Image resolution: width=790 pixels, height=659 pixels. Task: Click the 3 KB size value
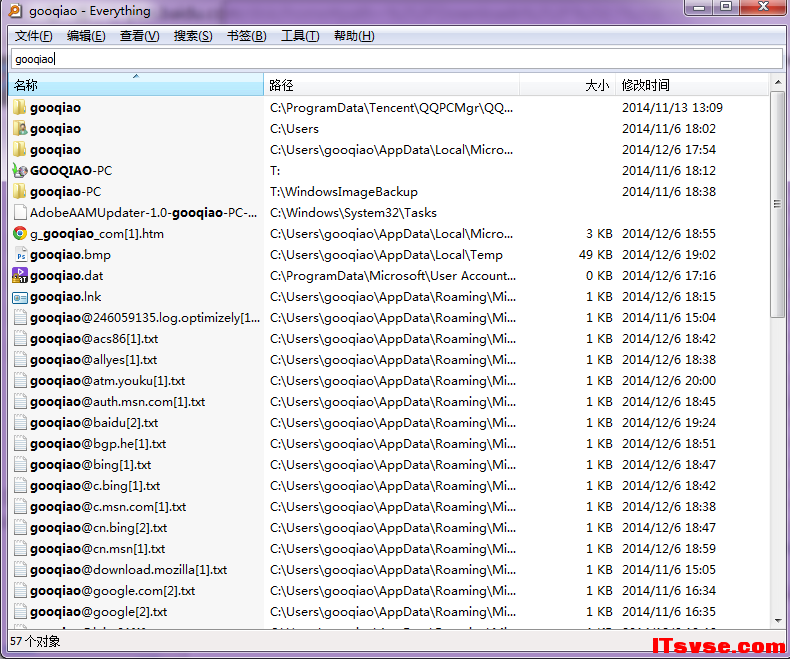[x=599, y=234]
